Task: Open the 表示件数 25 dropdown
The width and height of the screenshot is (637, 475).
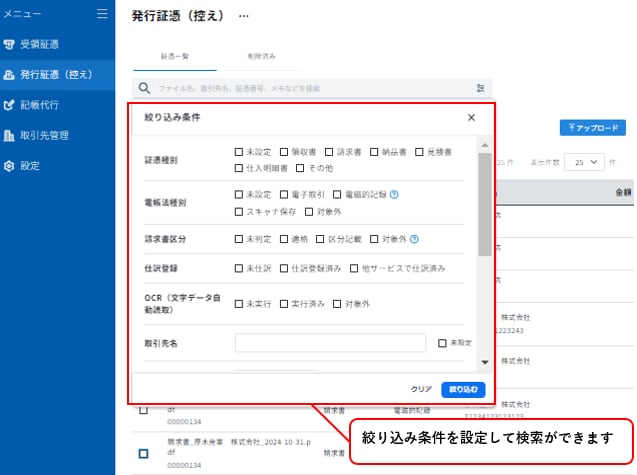Action: [x=584, y=161]
